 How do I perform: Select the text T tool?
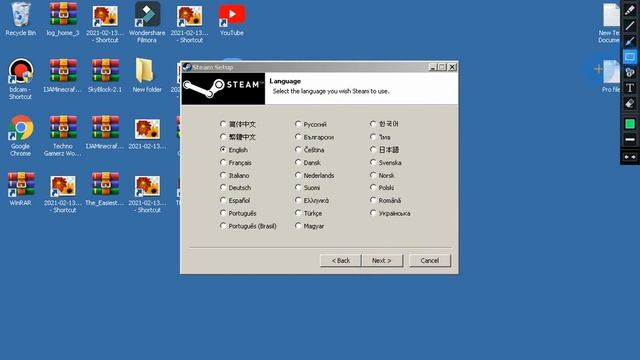tap(630, 88)
